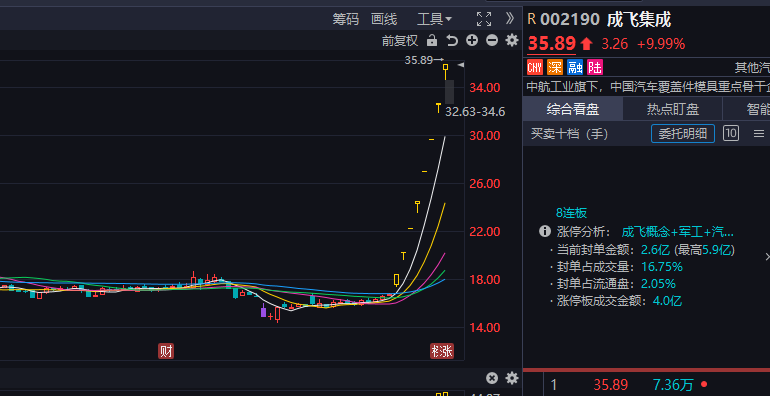This screenshot has width=770, height=396.
Task: Toggle the 10-level order depth icon
Action: pos(731,133)
